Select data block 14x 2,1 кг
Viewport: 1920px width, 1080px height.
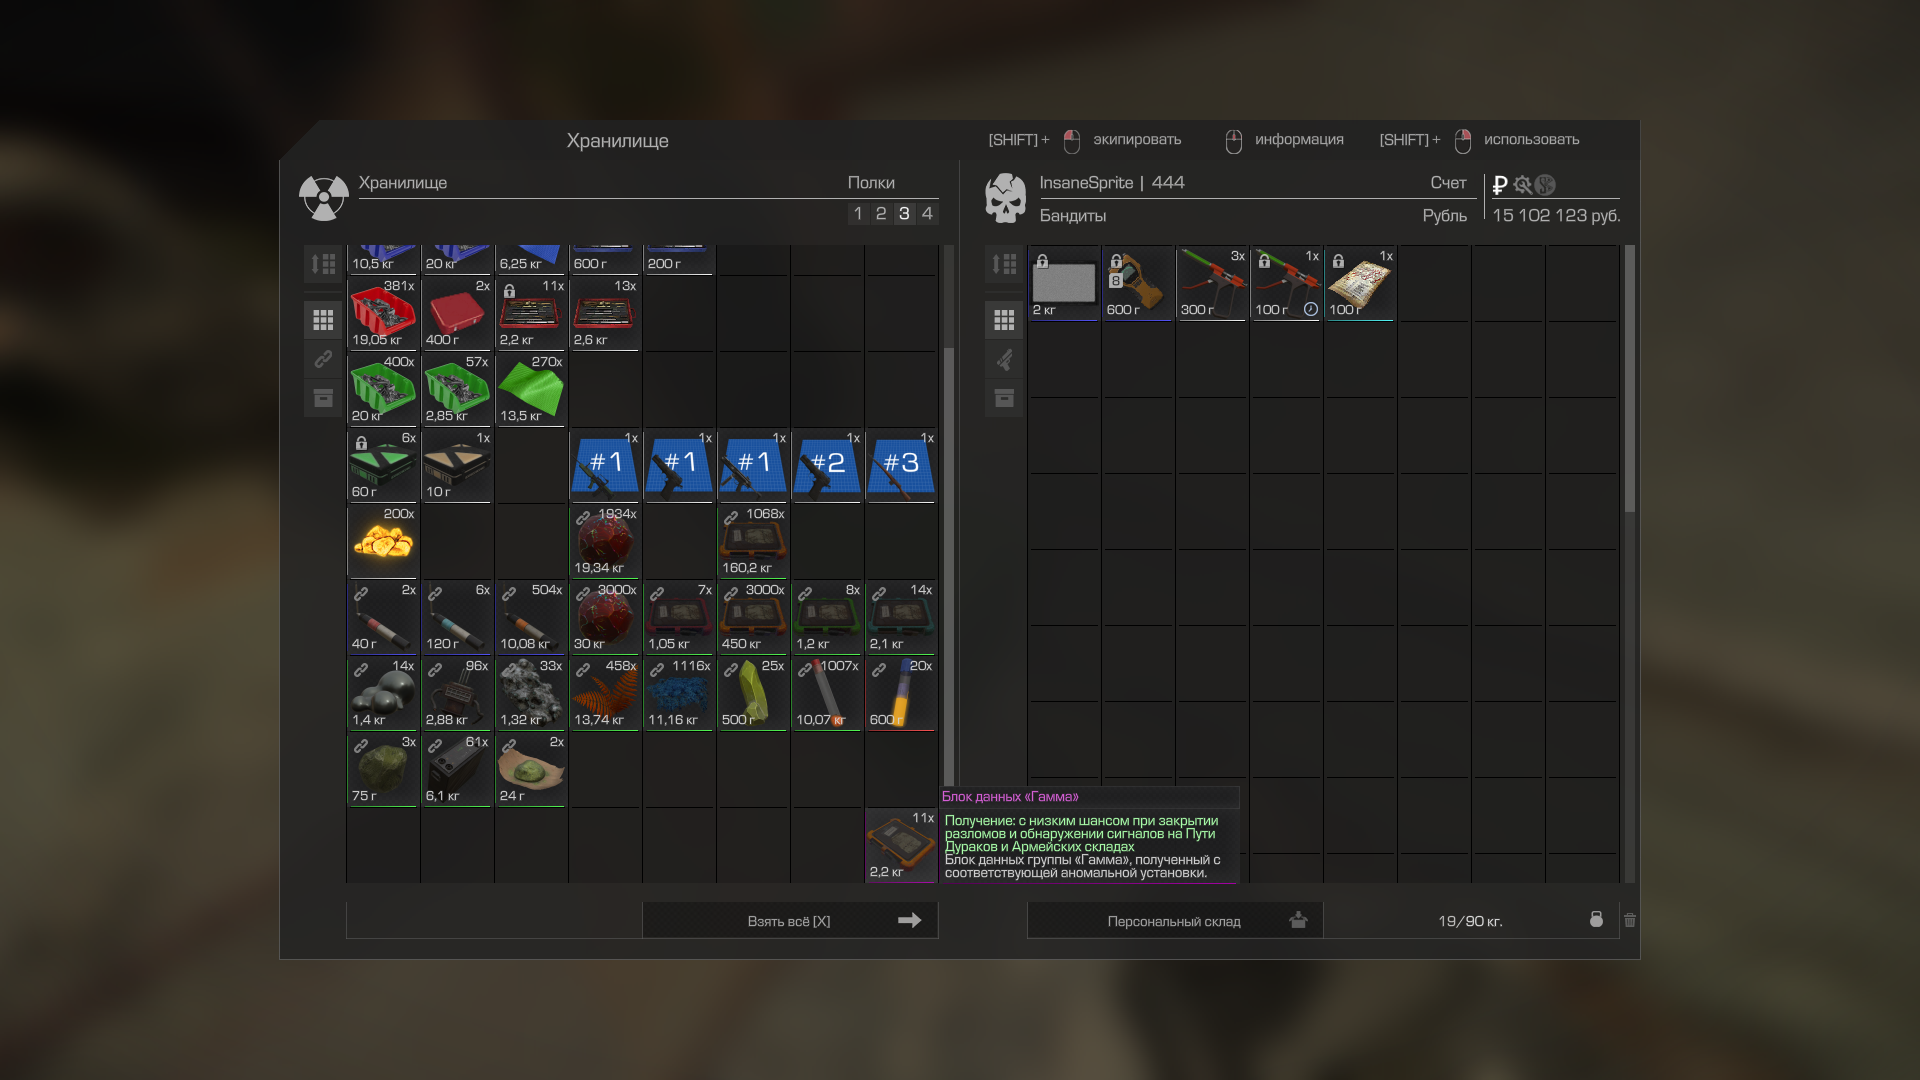901,617
